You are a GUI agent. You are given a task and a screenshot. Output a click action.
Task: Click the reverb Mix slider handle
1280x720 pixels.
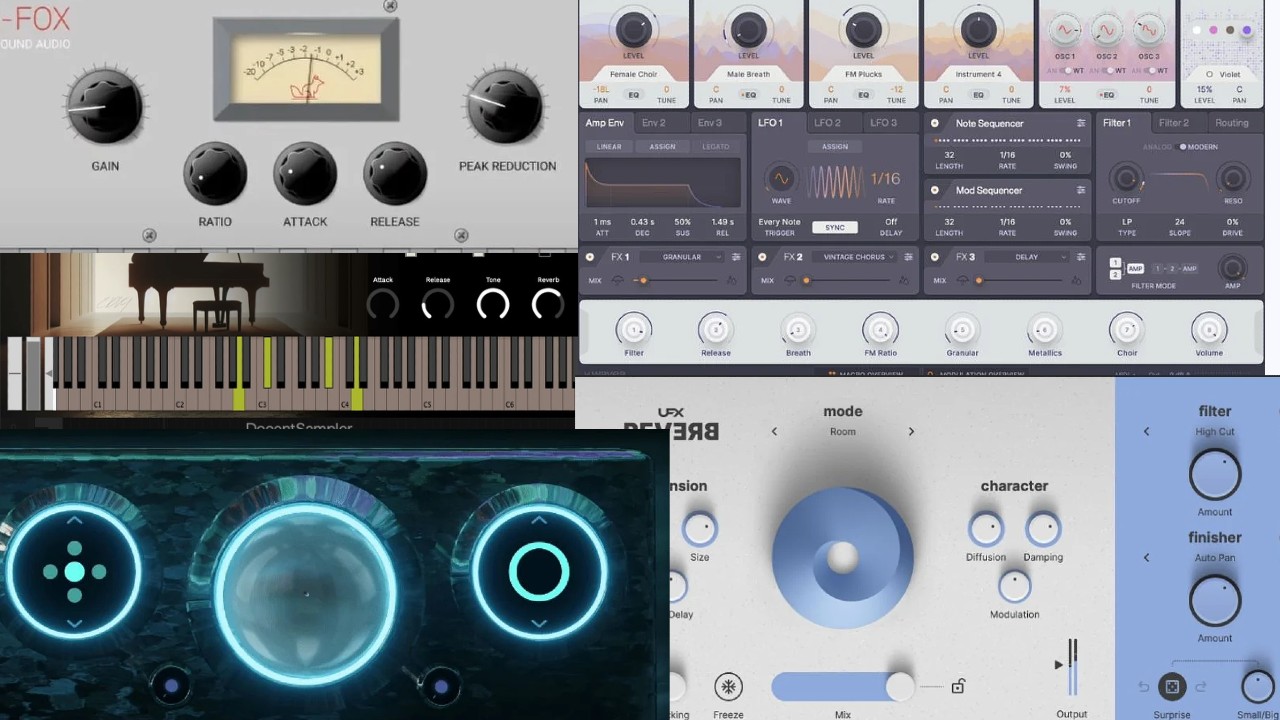coord(900,686)
